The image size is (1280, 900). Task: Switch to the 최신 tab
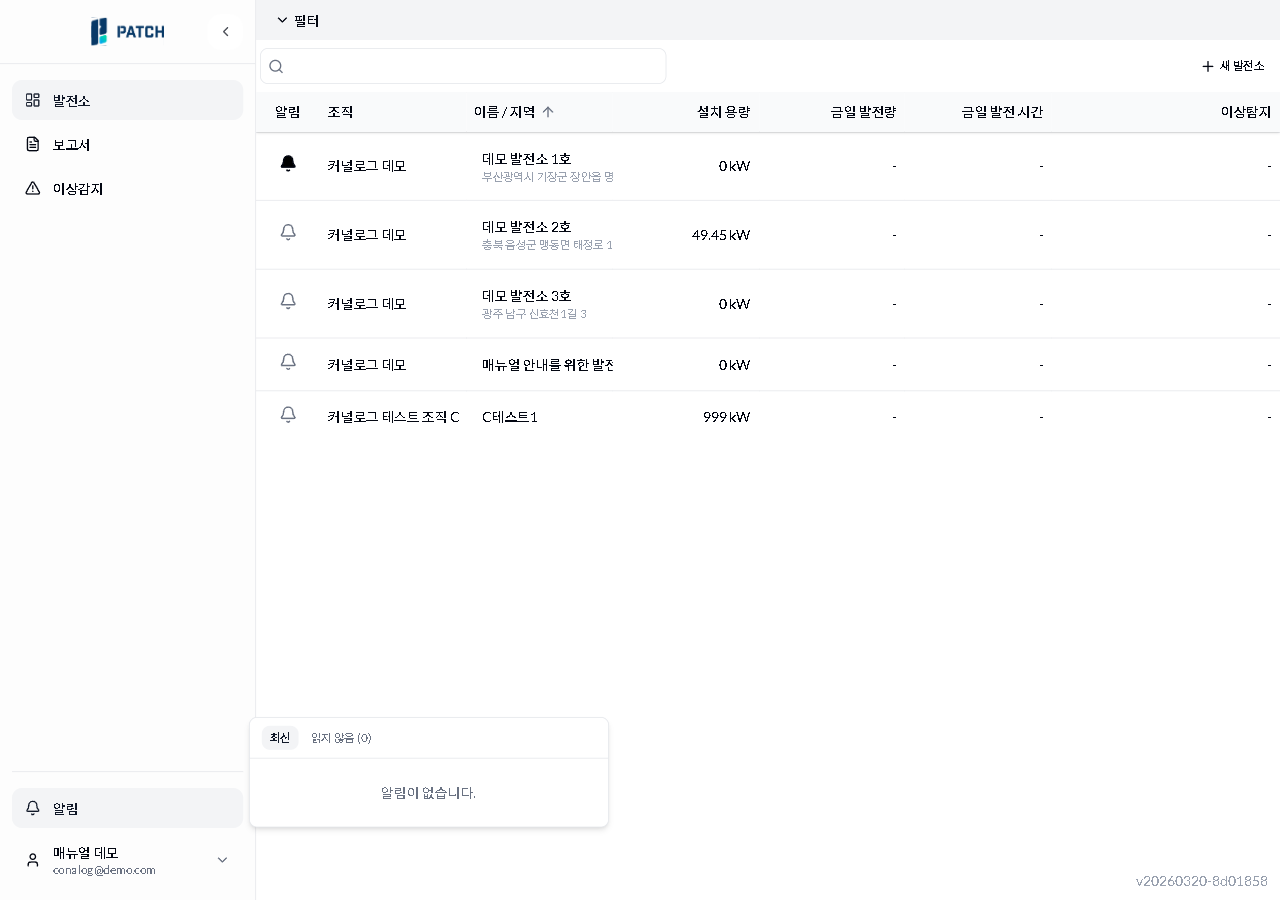point(280,738)
